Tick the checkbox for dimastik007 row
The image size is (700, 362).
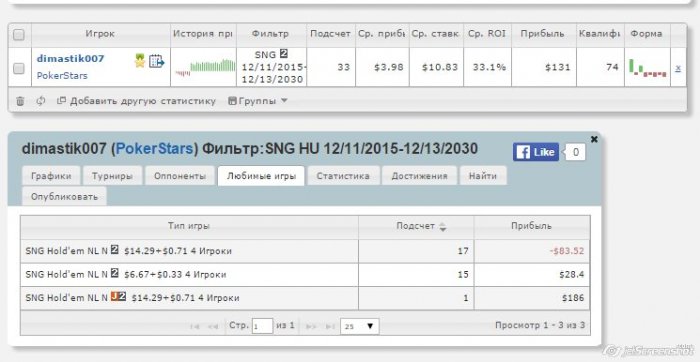[x=19, y=68]
